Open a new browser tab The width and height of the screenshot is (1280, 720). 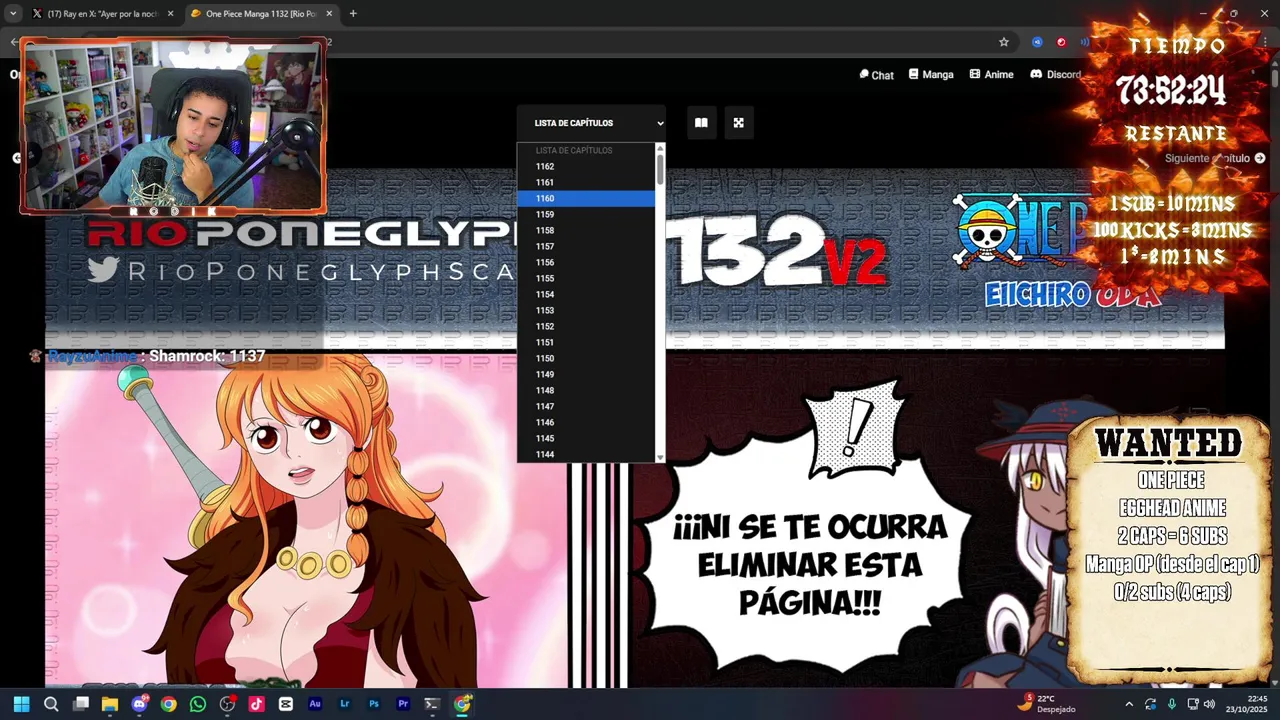tap(353, 14)
